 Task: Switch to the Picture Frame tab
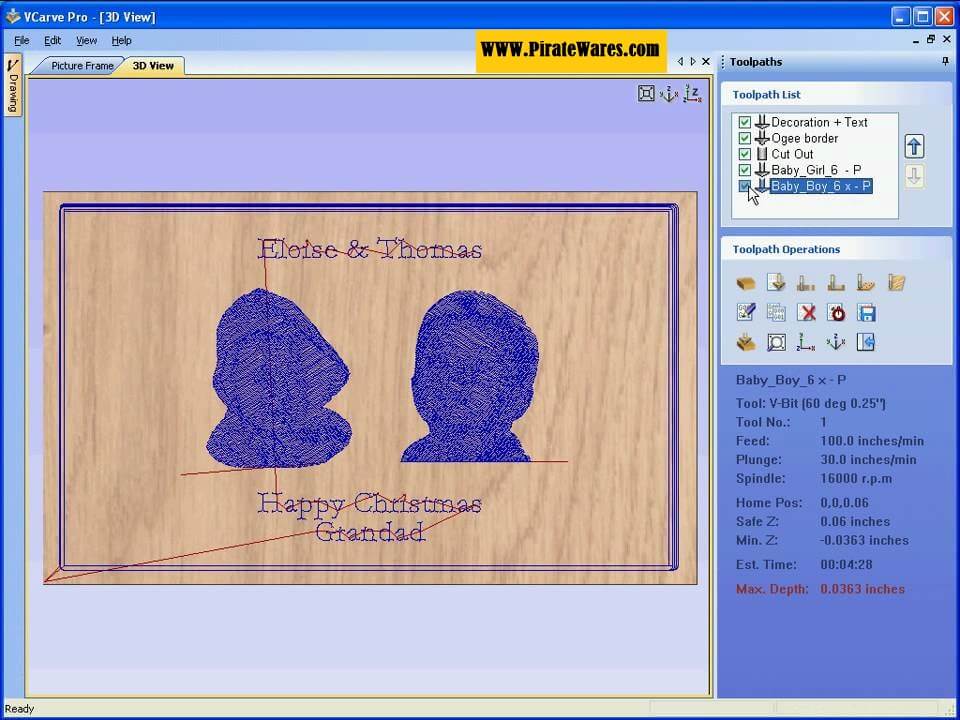point(82,66)
